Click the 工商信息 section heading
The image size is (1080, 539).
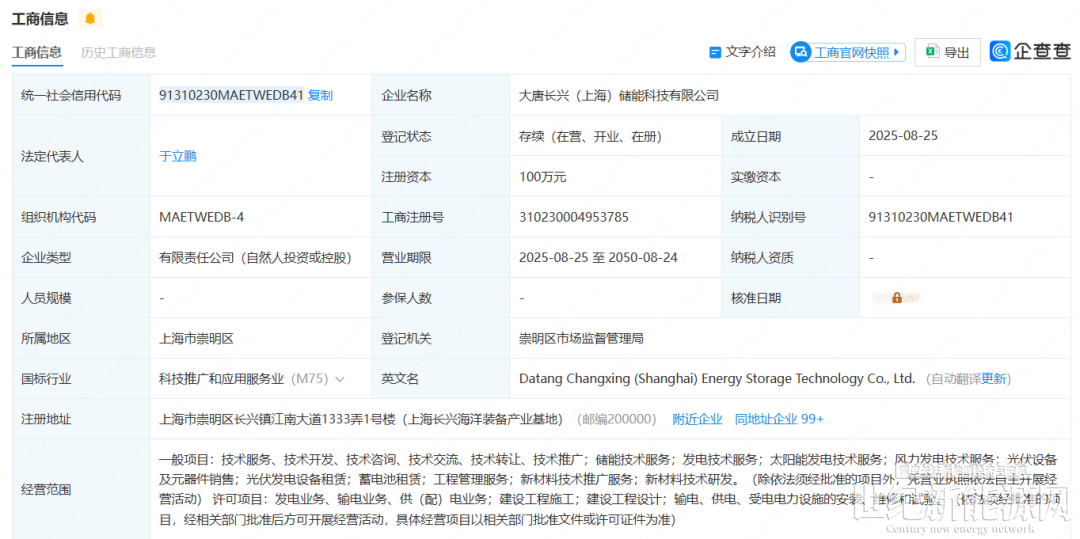[x=40, y=19]
